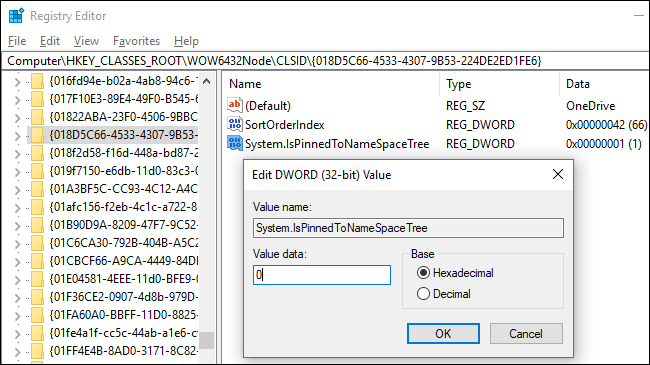
Task: Cancel the DWORD edit dialog
Action: pos(526,333)
